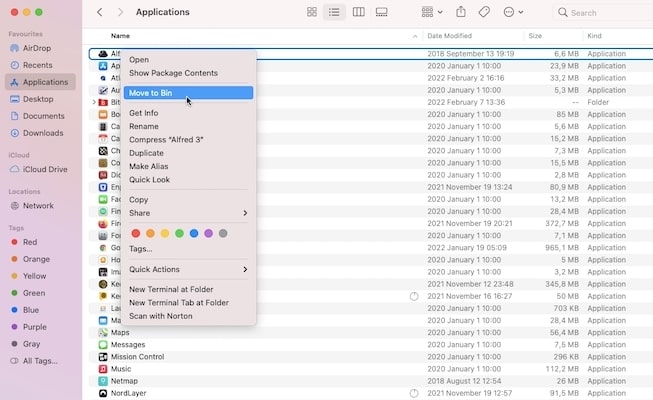
Task: Open the More actions ellipsis menu
Action: coord(513,12)
